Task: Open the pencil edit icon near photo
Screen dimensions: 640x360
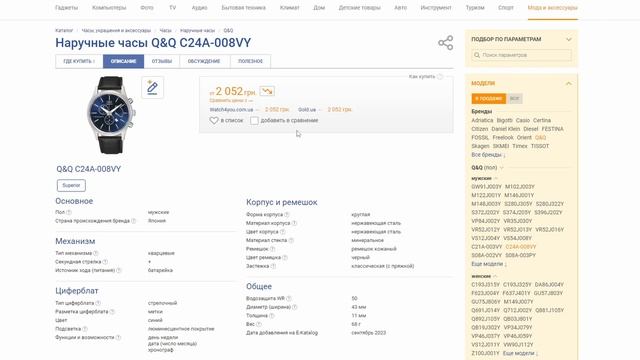Action: [x=153, y=87]
